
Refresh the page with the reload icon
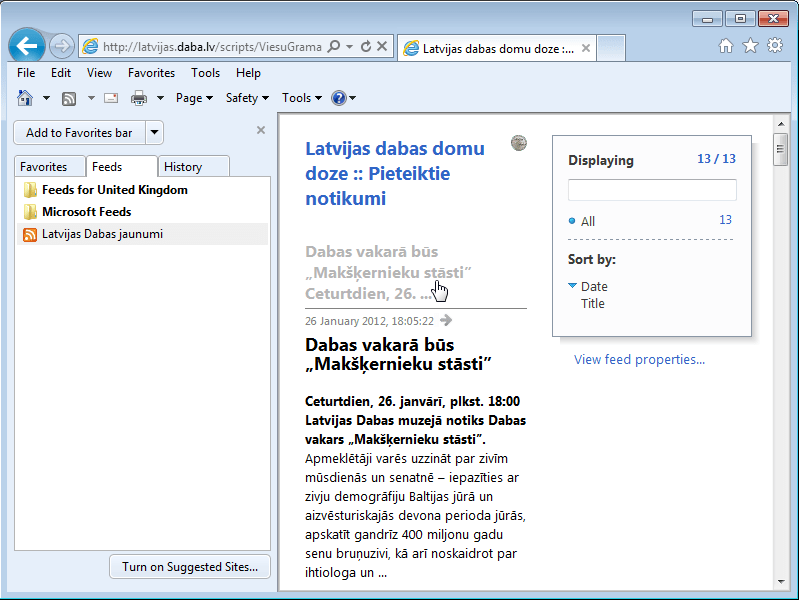click(x=366, y=47)
